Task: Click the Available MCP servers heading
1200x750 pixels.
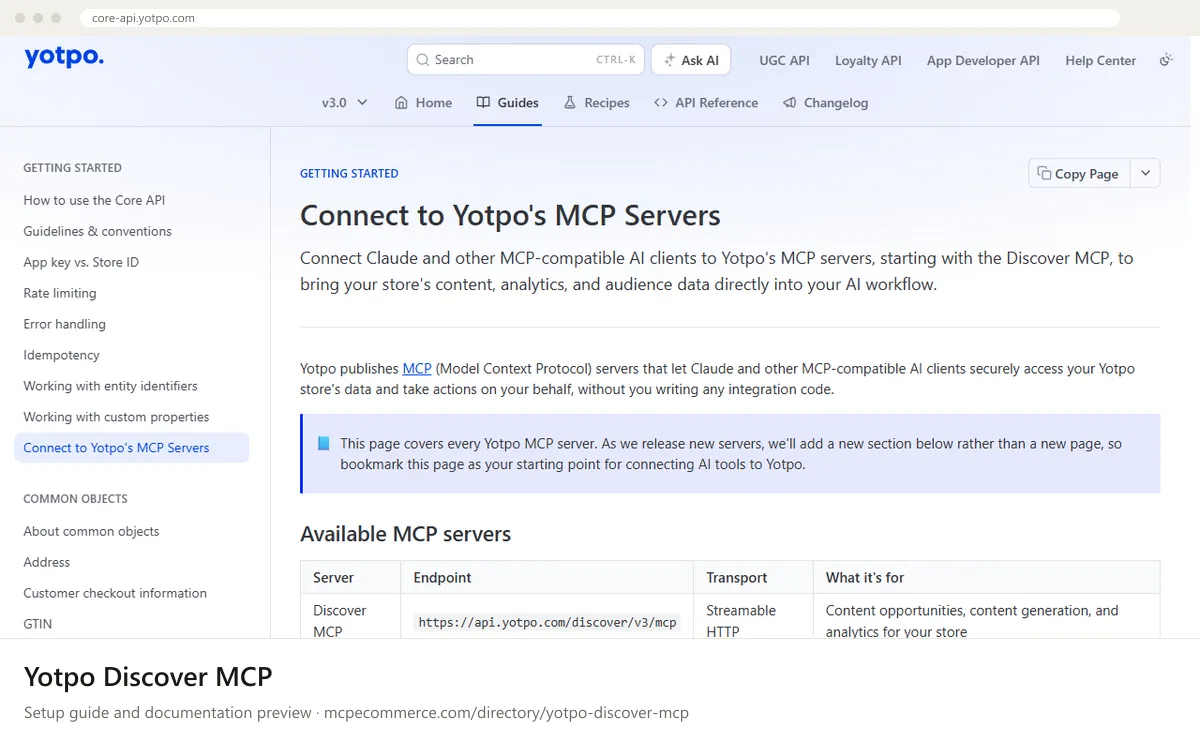Action: [405, 534]
